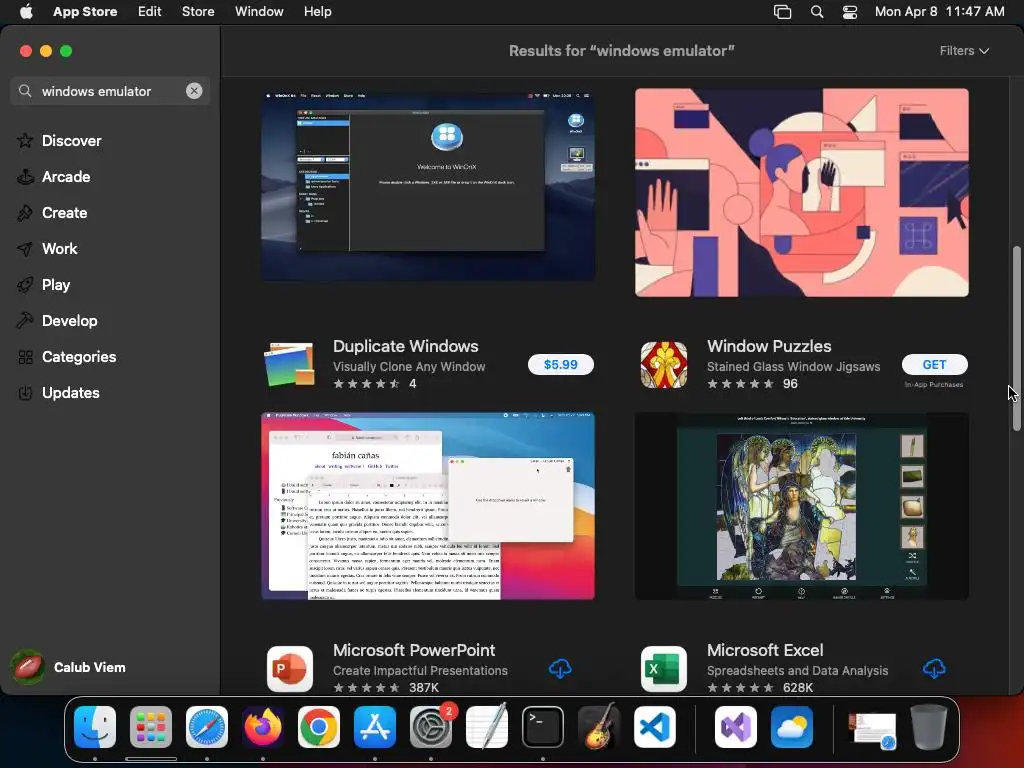
Task: Launch Visual Studio Code from Dock
Action: tap(655, 727)
